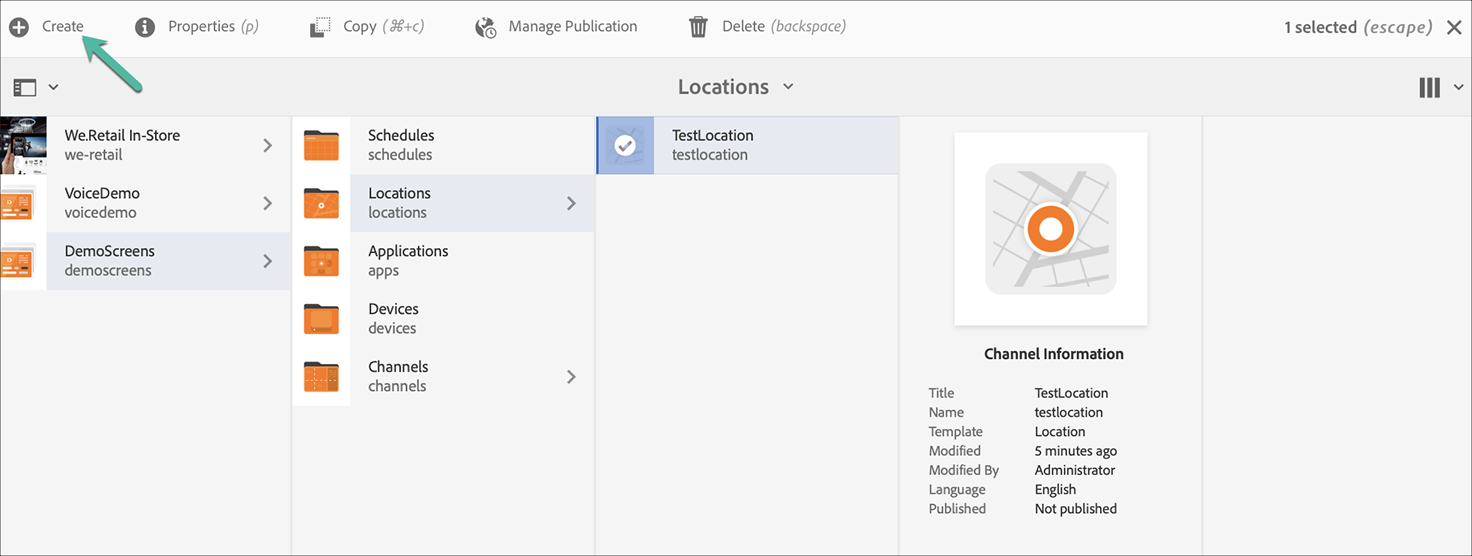Select the Schedules folder icon
The height and width of the screenshot is (556, 1472).
click(x=321, y=145)
